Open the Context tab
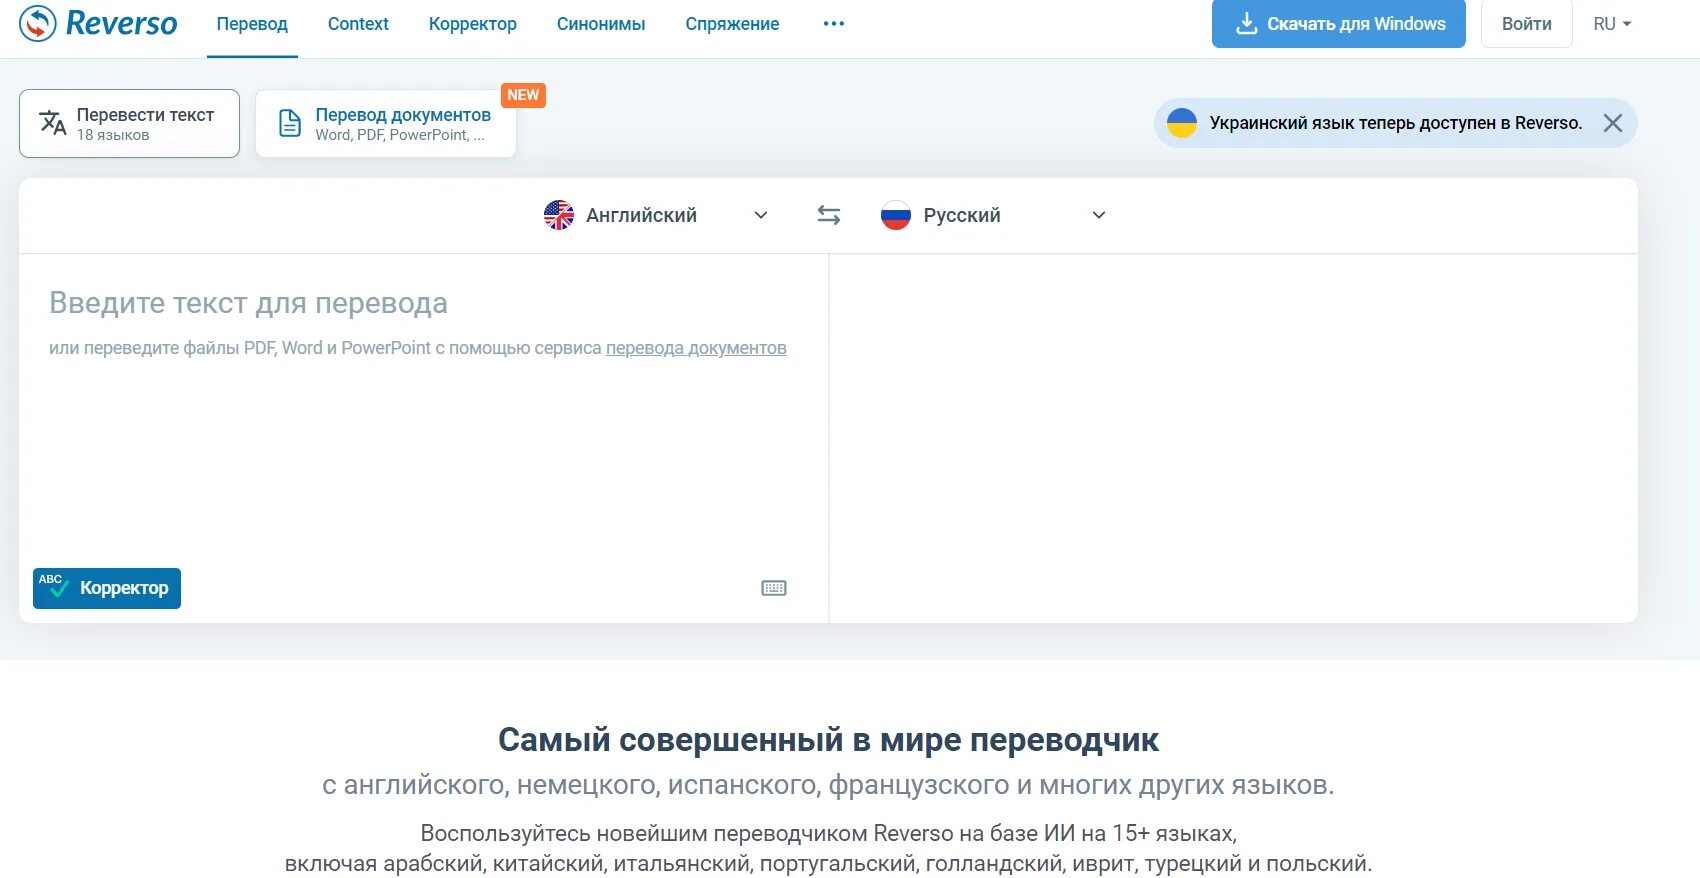This screenshot has height=878, width=1700. (x=358, y=24)
